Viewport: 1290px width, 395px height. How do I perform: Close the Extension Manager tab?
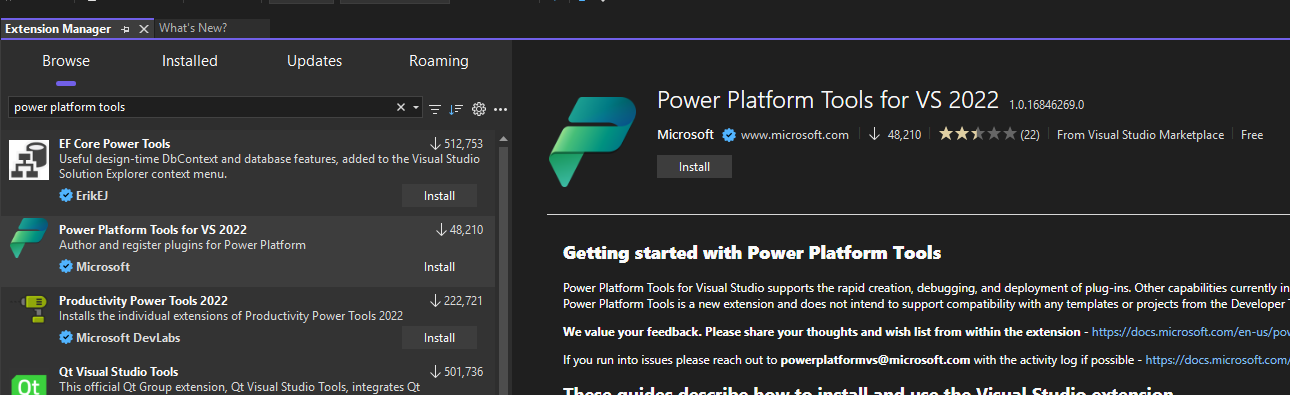tap(143, 29)
